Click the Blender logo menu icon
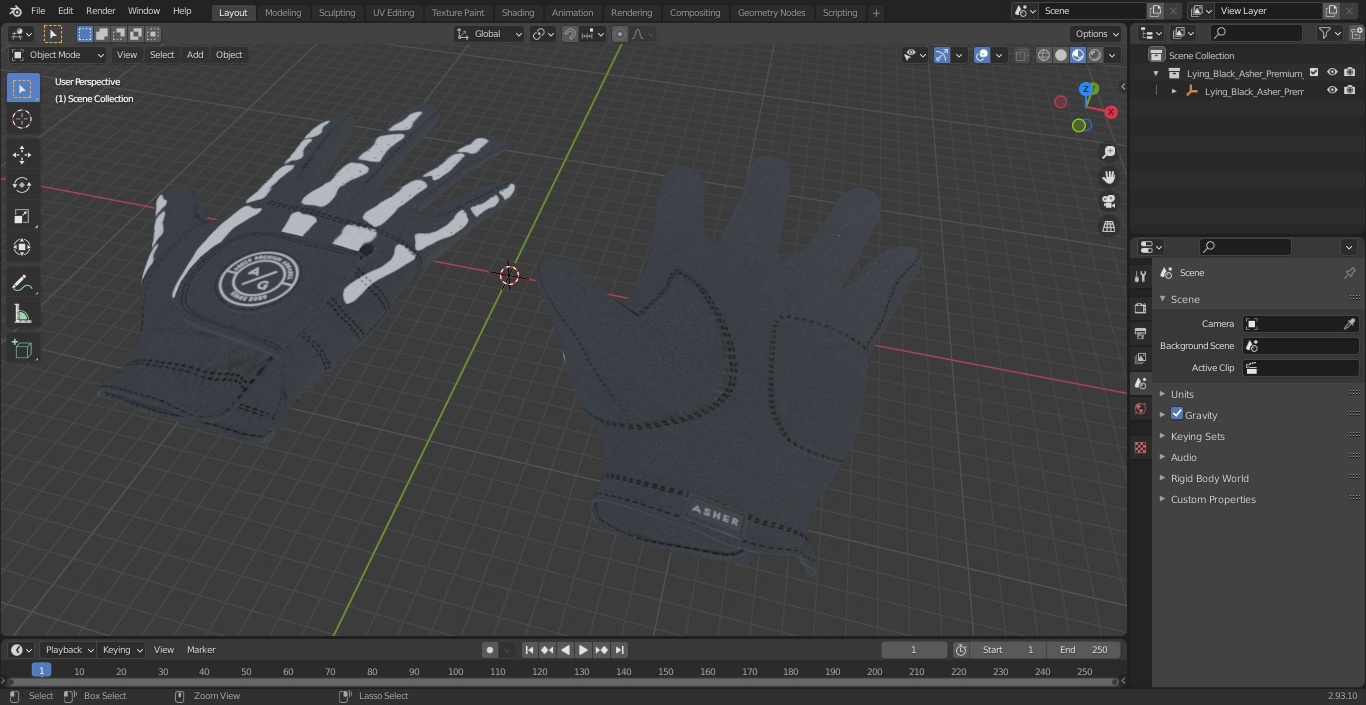Image resolution: width=1366 pixels, height=705 pixels. click(15, 11)
